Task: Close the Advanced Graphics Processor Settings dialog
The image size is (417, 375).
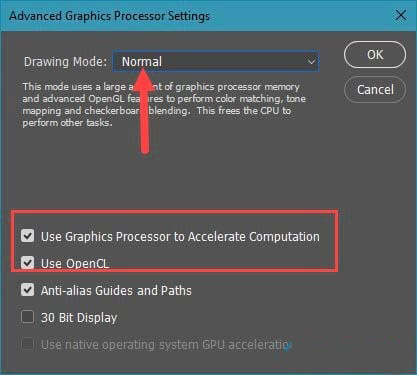Action: point(401,15)
